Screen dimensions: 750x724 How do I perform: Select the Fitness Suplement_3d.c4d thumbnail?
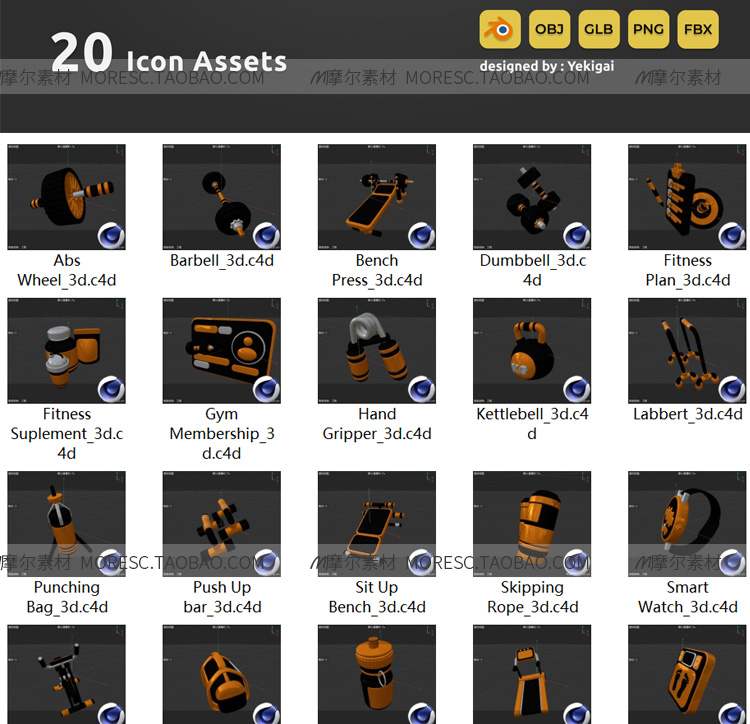(66, 351)
